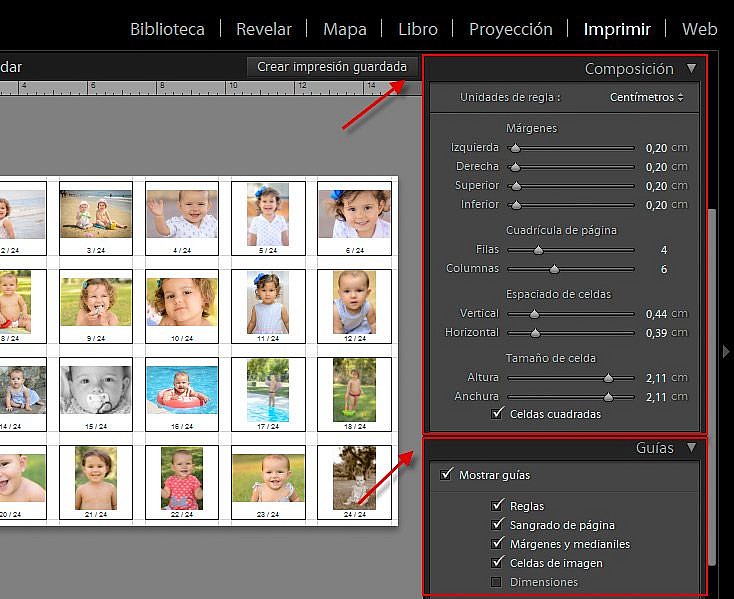Click the Composición panel title

pyautogui.click(x=629, y=69)
